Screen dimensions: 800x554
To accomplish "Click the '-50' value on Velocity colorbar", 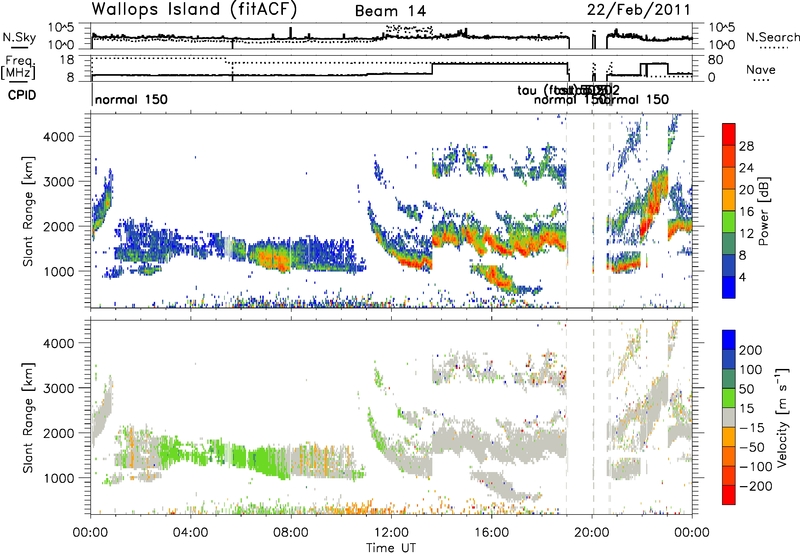I will pyautogui.click(x=750, y=447).
